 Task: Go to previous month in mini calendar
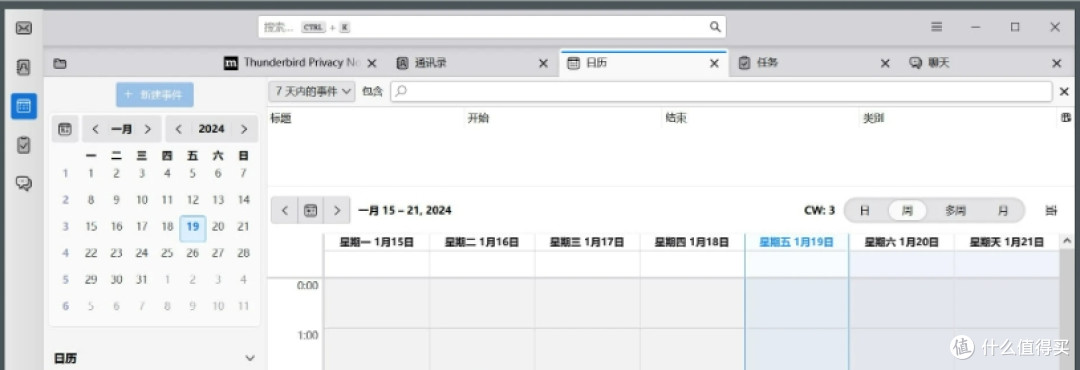pos(96,129)
